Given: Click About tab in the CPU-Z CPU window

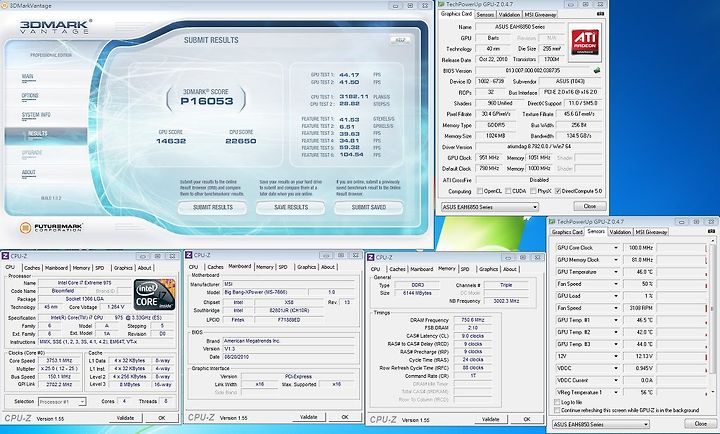Looking at the screenshot, I should click(x=144, y=268).
